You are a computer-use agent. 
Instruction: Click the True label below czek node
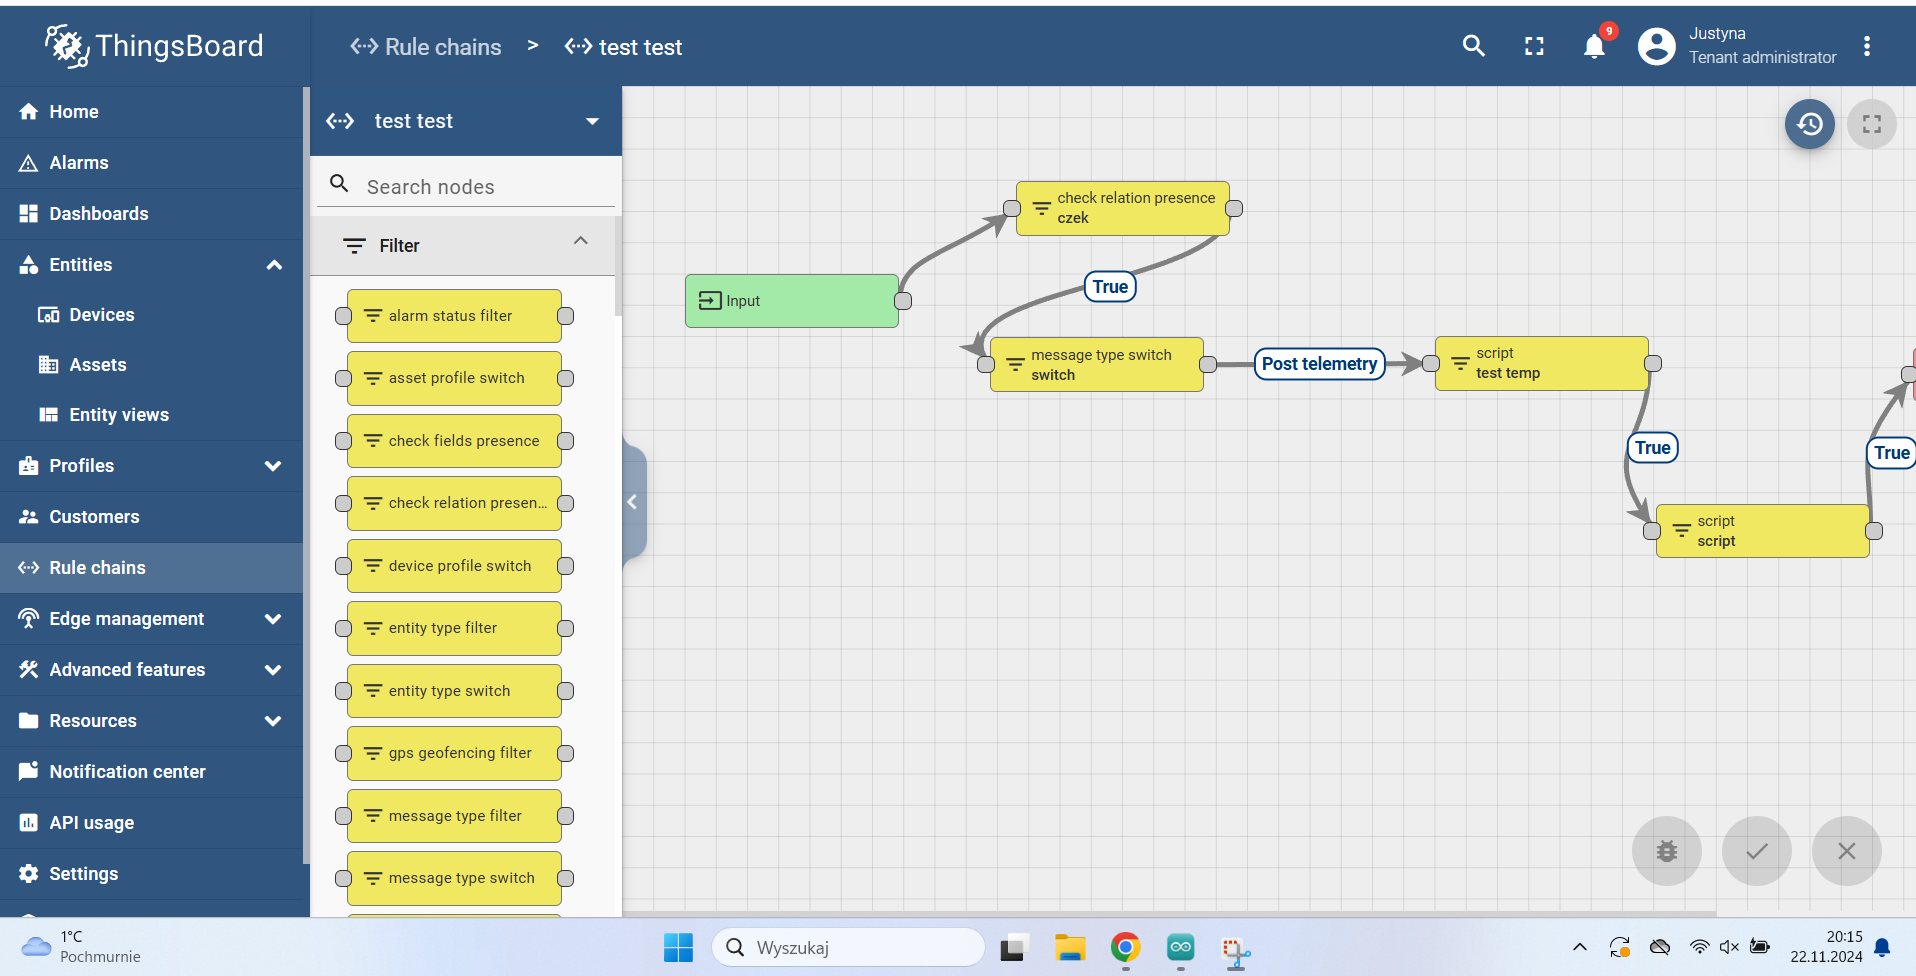pos(1110,287)
